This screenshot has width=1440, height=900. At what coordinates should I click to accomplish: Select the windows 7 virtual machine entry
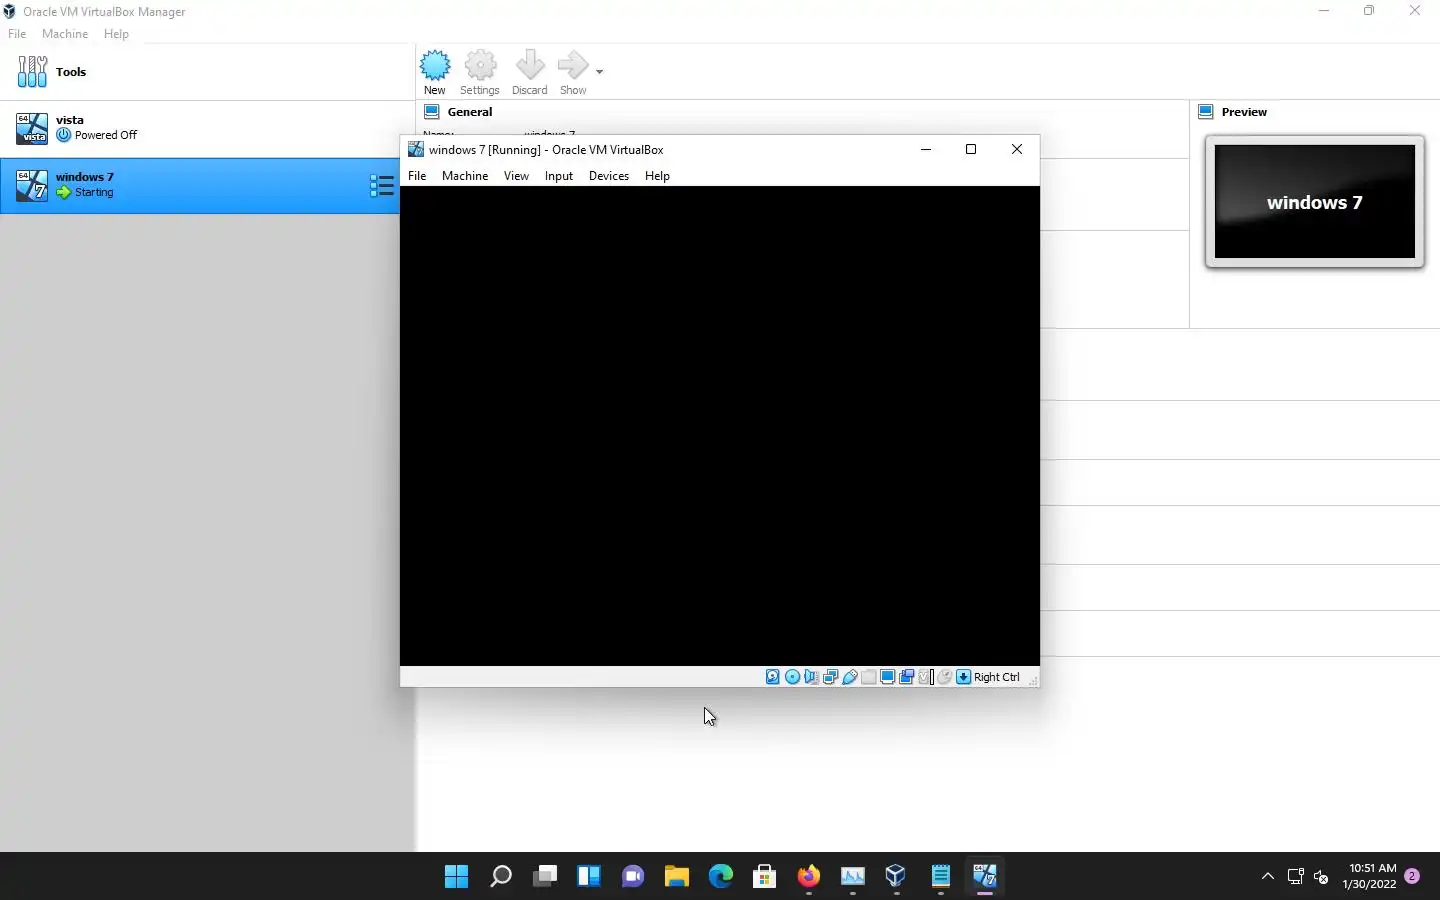[200, 185]
